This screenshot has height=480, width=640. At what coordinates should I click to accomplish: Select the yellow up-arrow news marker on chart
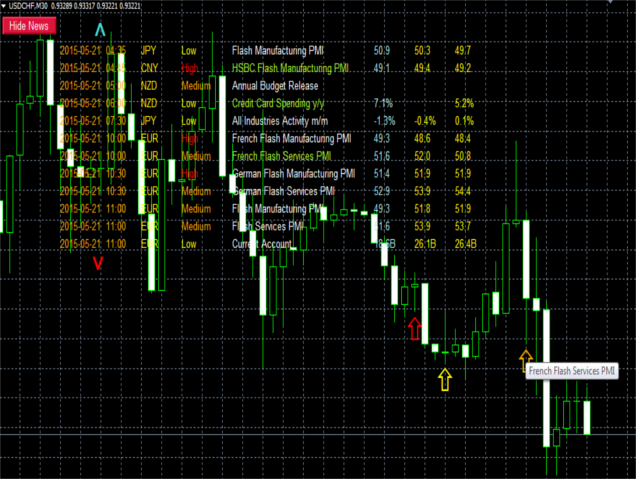pos(445,380)
